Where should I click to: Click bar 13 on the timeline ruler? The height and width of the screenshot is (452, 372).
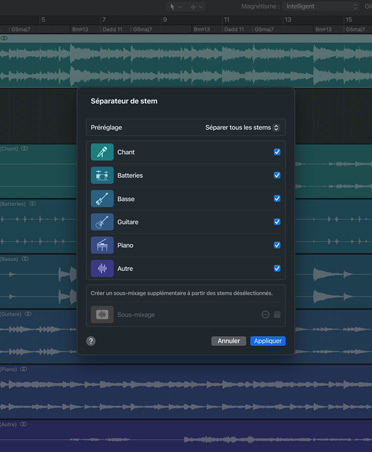(288, 20)
